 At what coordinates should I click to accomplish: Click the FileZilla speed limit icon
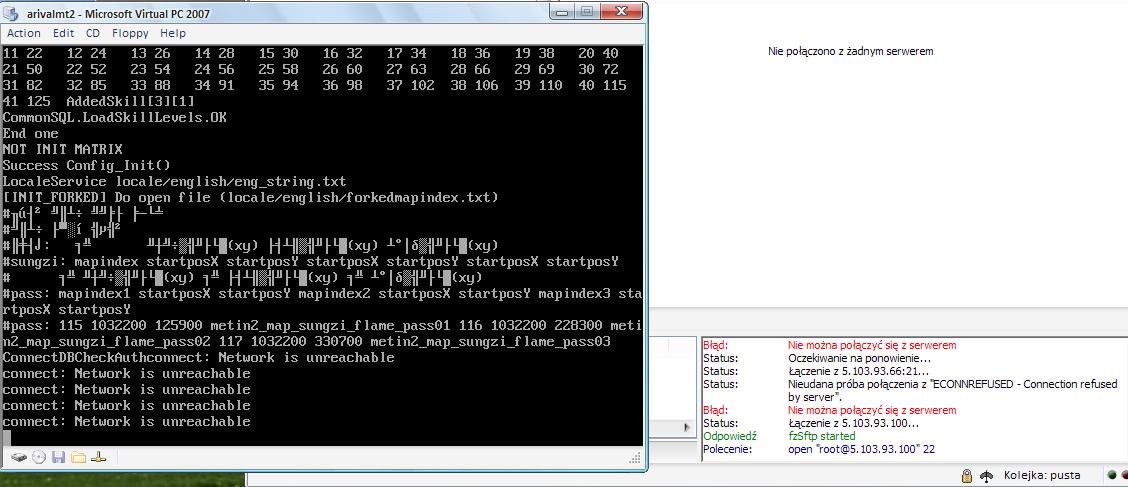pos(988,475)
